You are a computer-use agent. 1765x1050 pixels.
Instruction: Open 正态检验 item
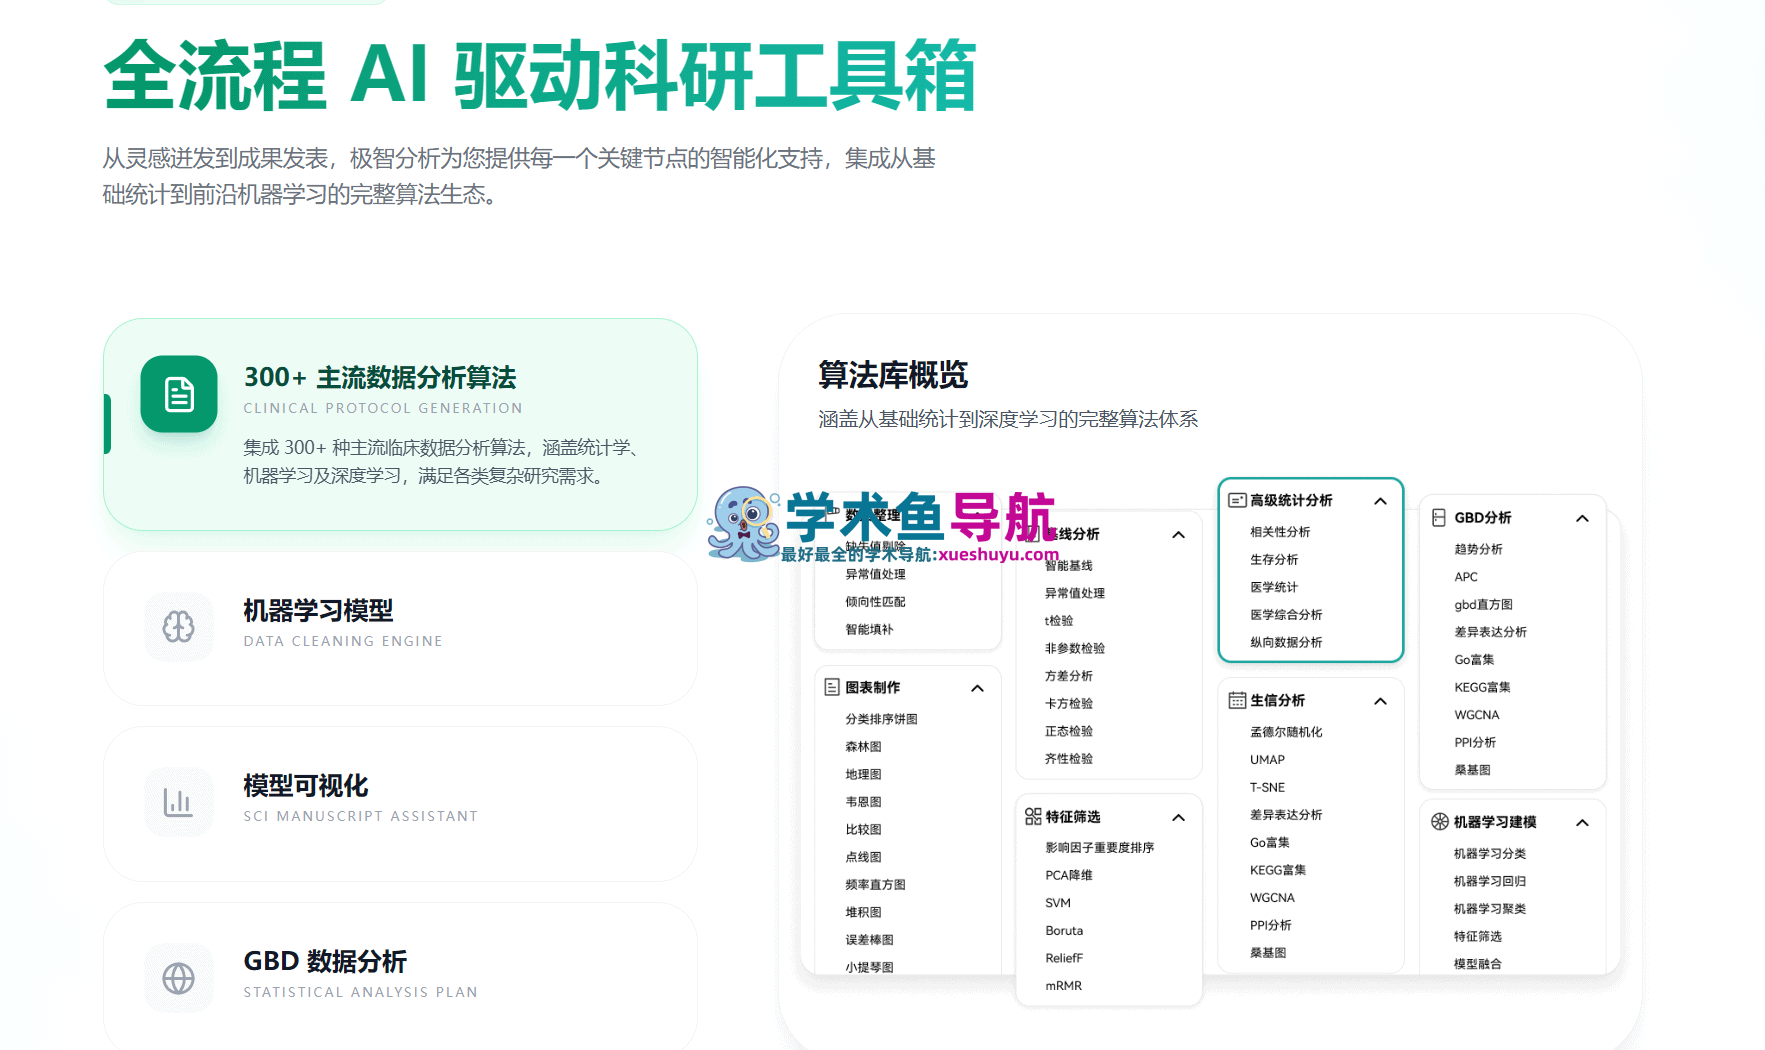(x=1069, y=731)
